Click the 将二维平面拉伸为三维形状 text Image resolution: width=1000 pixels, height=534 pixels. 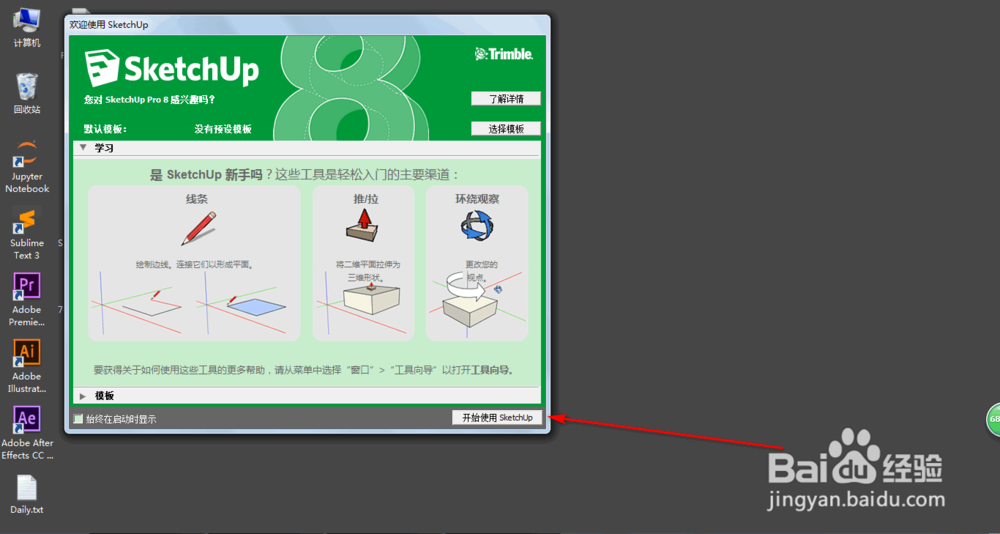[368, 271]
